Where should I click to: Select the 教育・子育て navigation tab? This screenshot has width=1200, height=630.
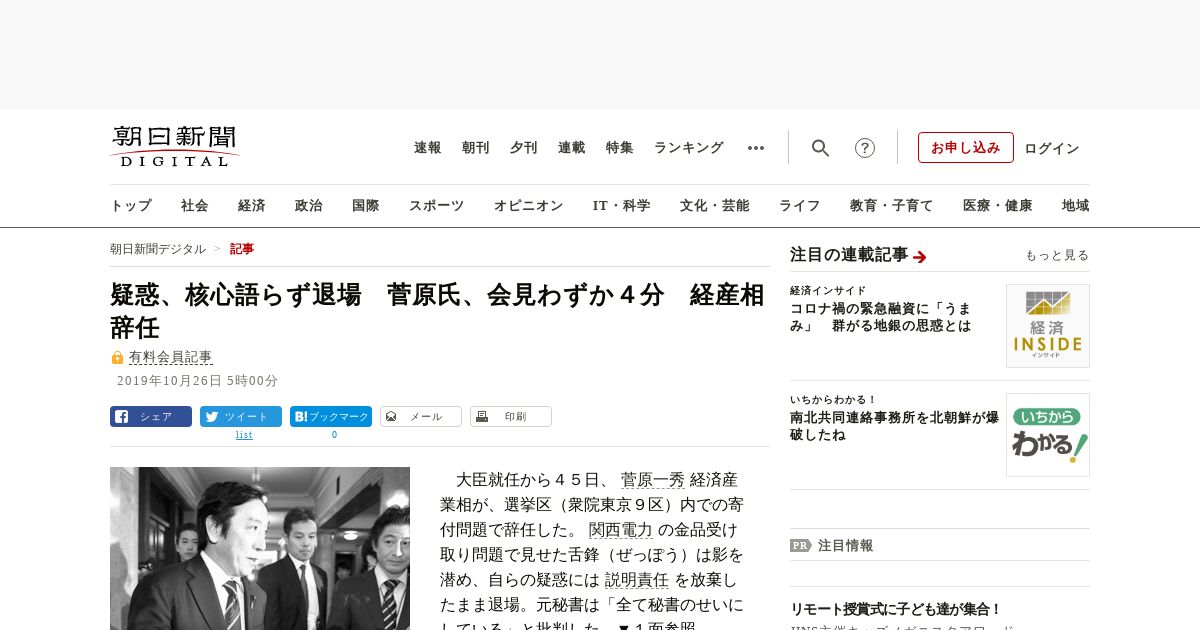tap(892, 206)
